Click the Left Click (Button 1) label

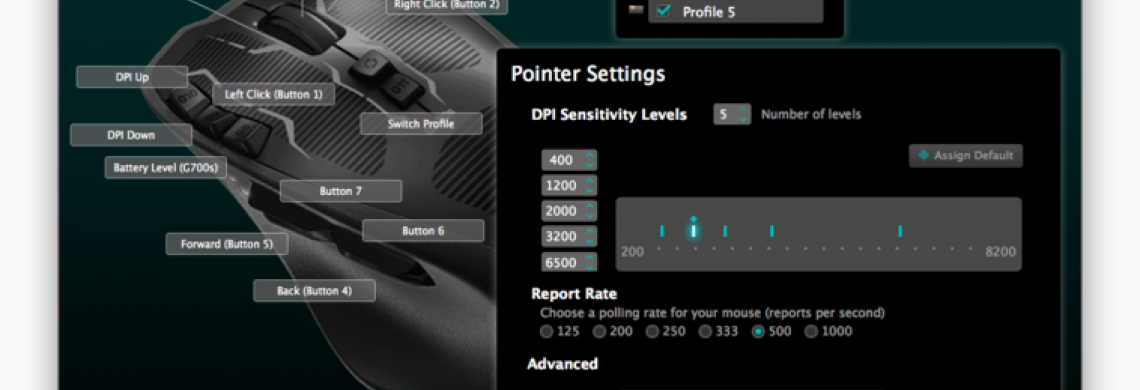273,95
